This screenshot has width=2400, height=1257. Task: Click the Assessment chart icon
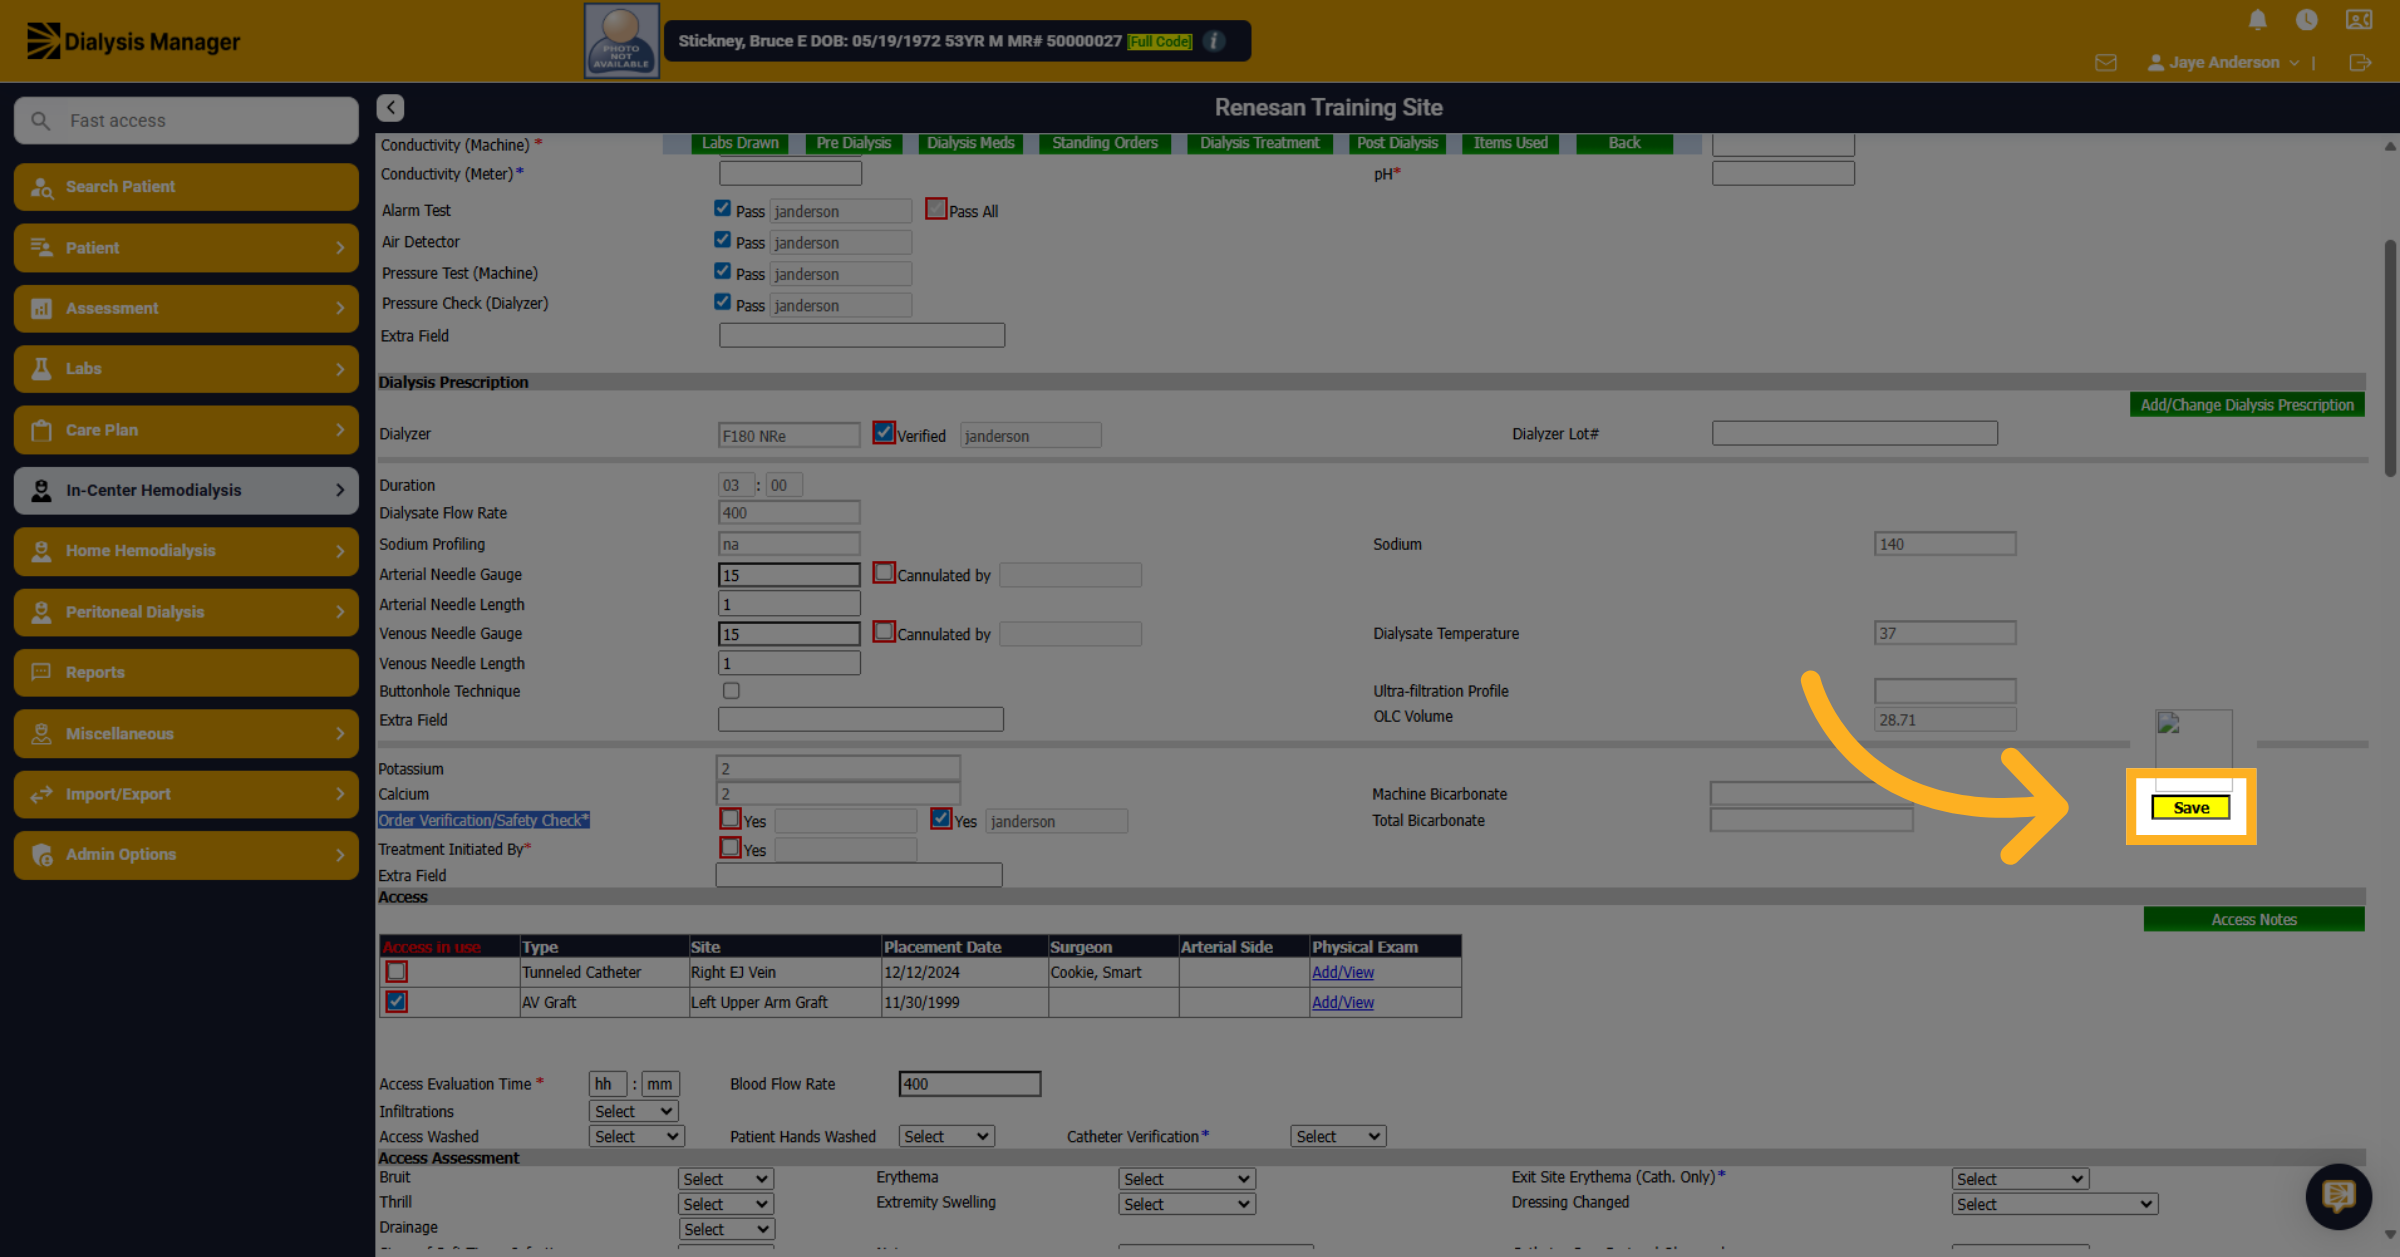click(41, 308)
